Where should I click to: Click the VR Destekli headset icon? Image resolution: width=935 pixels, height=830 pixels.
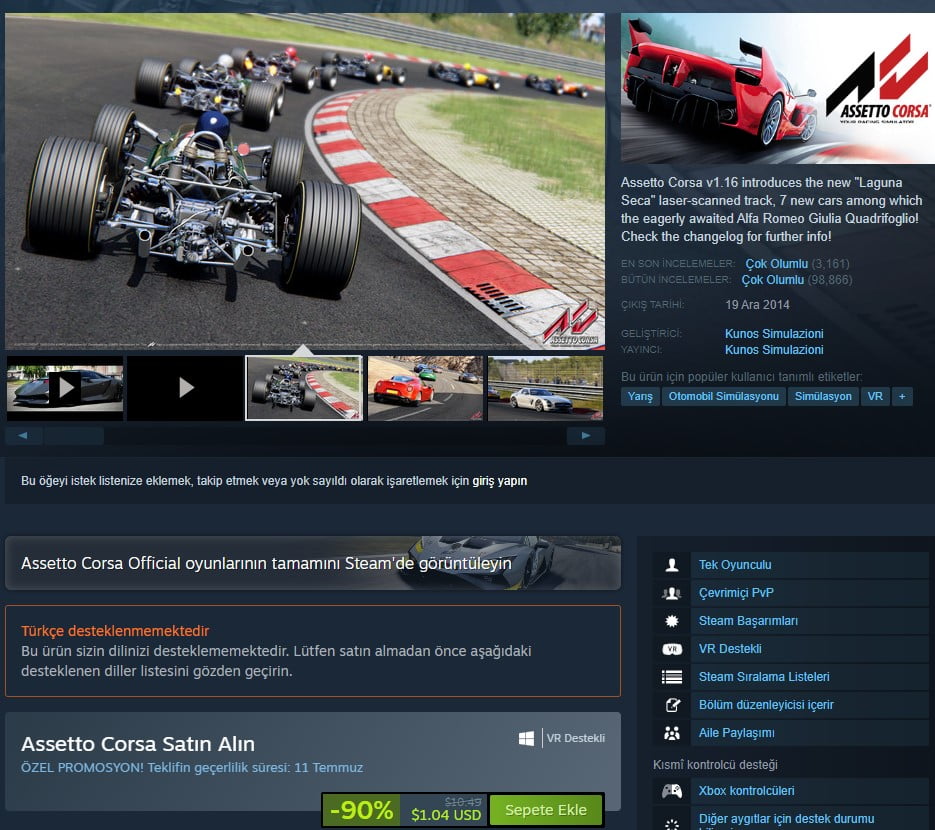672,648
